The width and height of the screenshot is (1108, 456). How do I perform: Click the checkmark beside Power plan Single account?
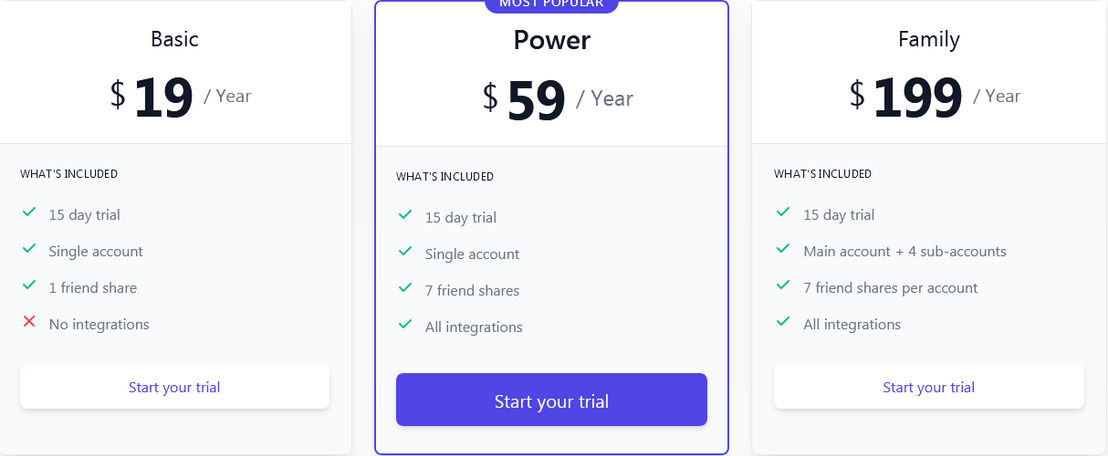pyautogui.click(x=405, y=251)
